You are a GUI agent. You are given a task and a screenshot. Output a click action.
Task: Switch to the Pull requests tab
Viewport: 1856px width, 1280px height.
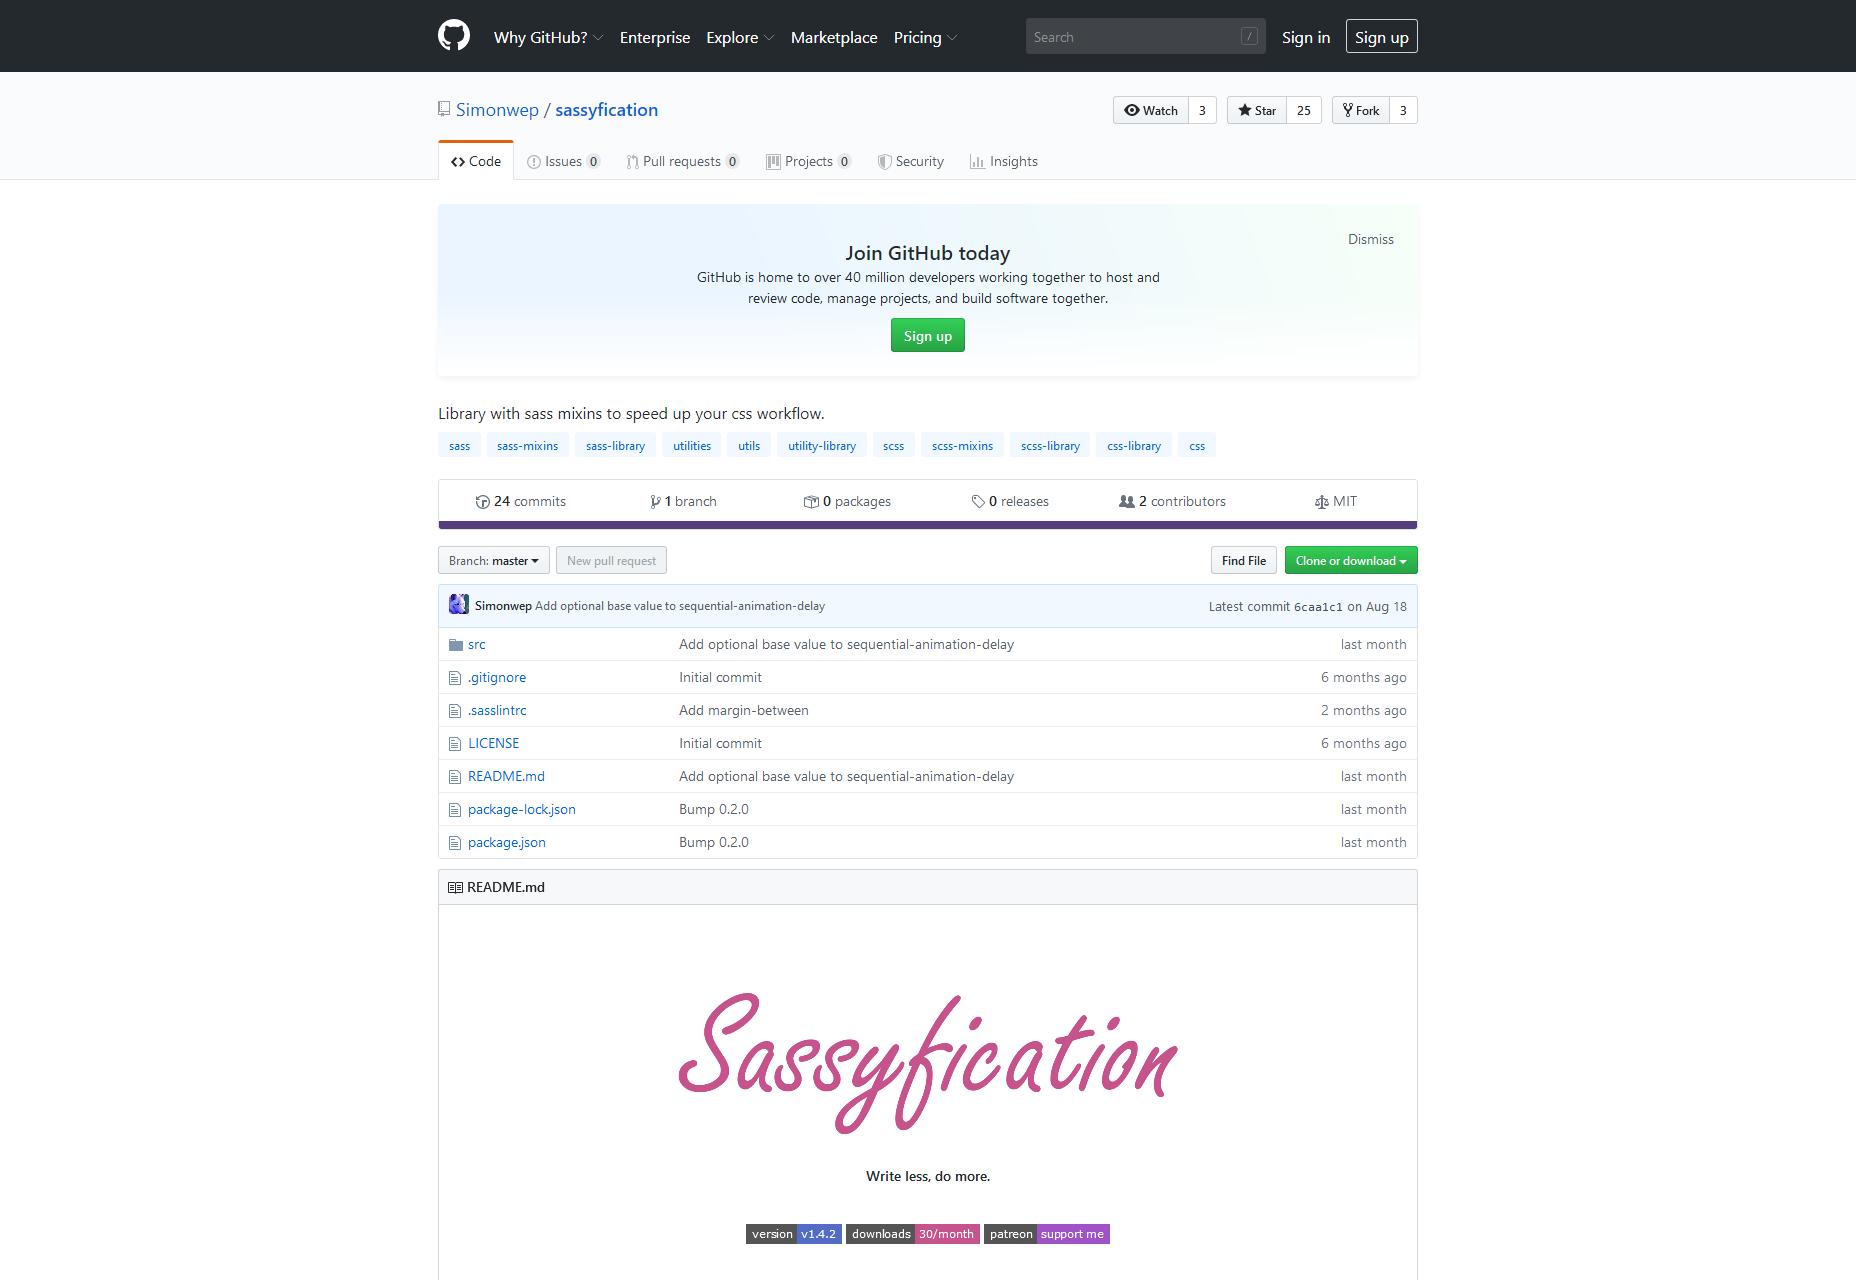tap(683, 161)
